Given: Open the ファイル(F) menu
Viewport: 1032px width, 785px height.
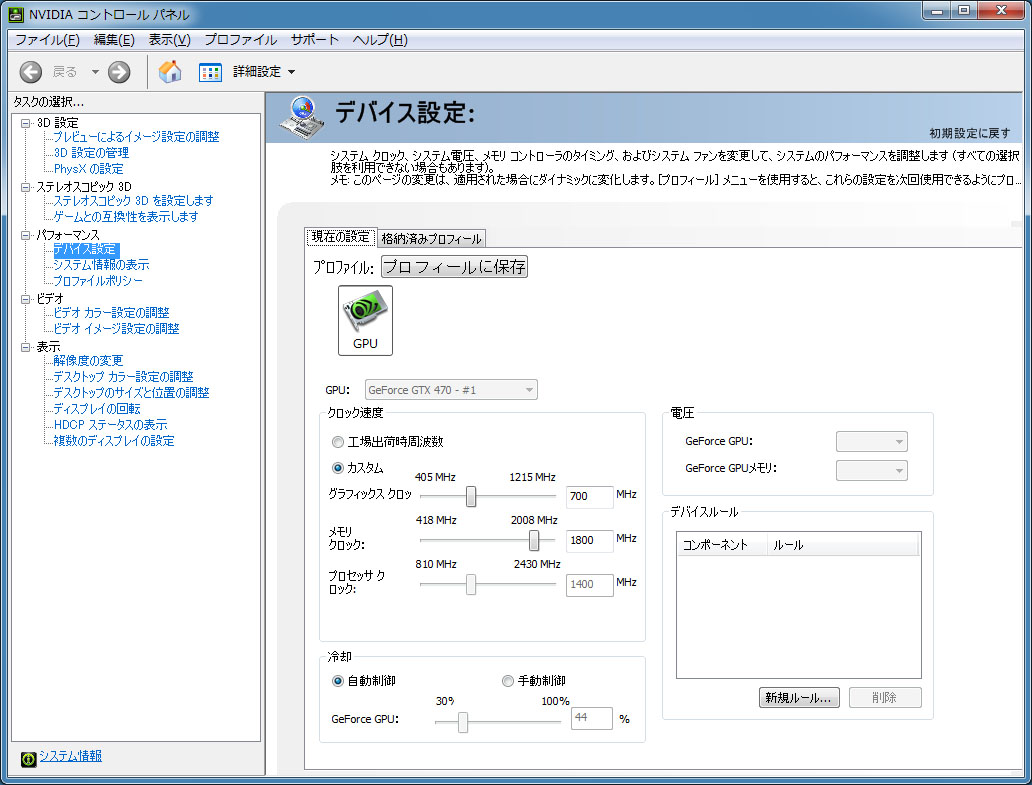Looking at the screenshot, I should [47, 40].
